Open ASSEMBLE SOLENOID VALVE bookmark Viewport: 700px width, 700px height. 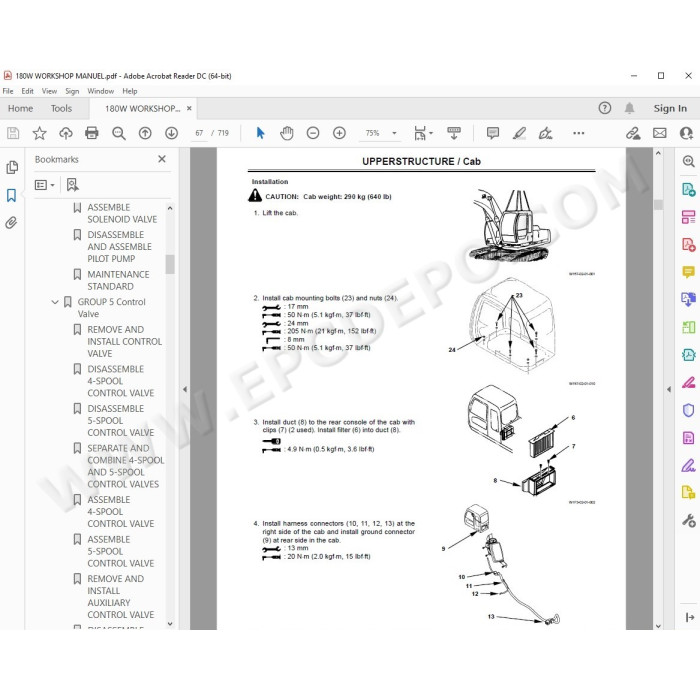(x=122, y=213)
